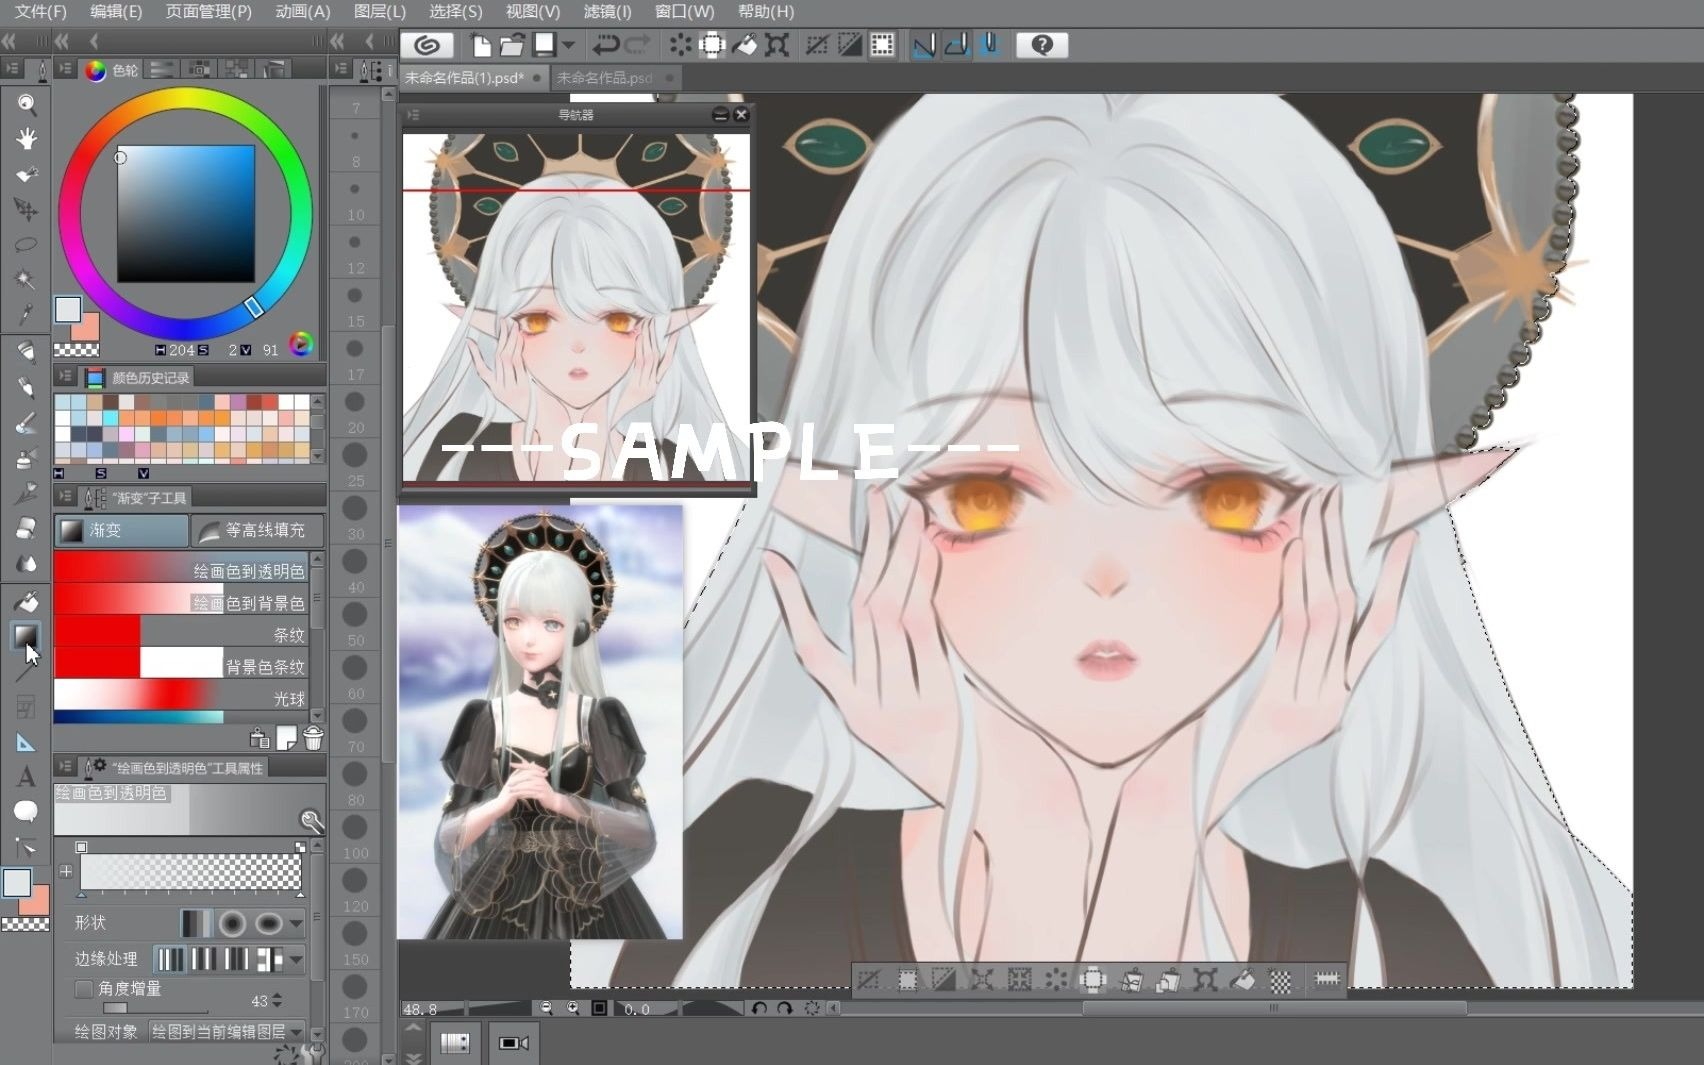The image size is (1704, 1065).
Task: Open the 边缘处理 edge processing dropdown
Action: (x=295, y=958)
